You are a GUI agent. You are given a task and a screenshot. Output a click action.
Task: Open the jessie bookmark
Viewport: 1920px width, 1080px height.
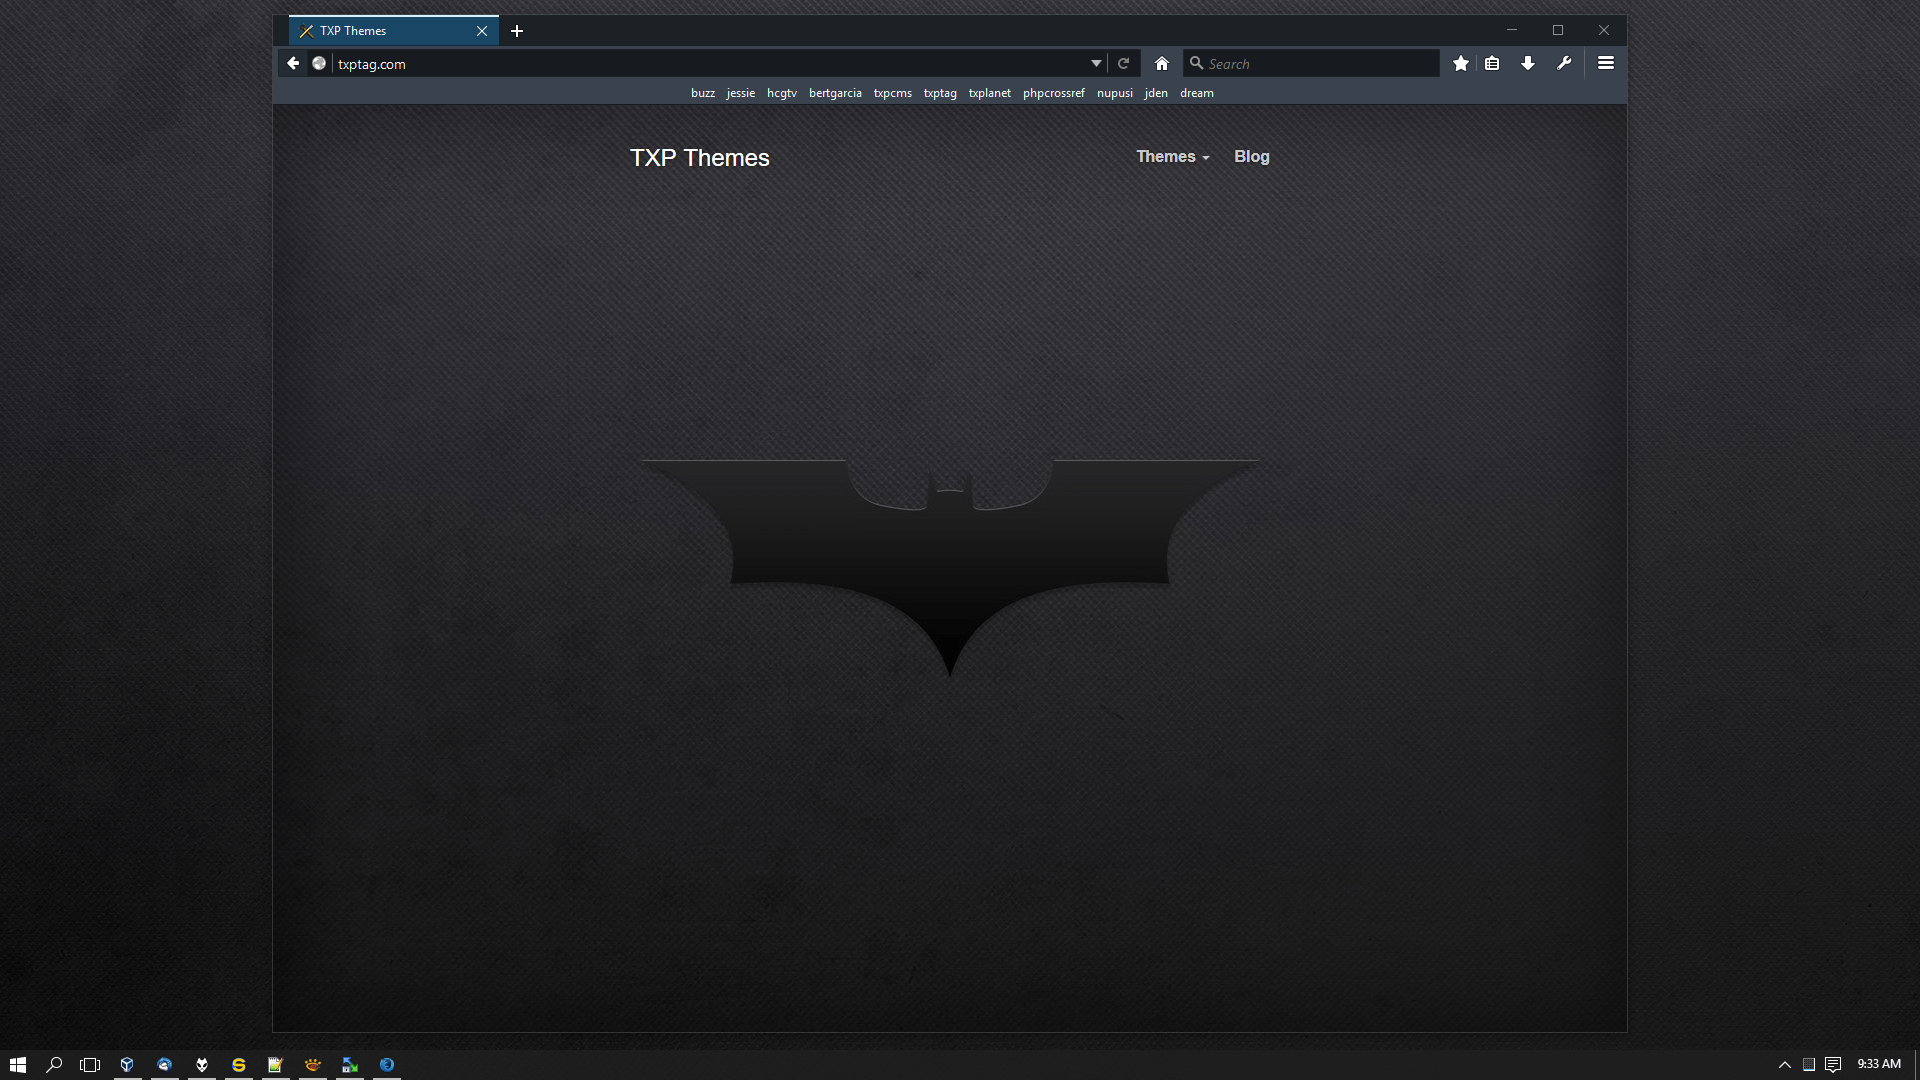tap(741, 93)
